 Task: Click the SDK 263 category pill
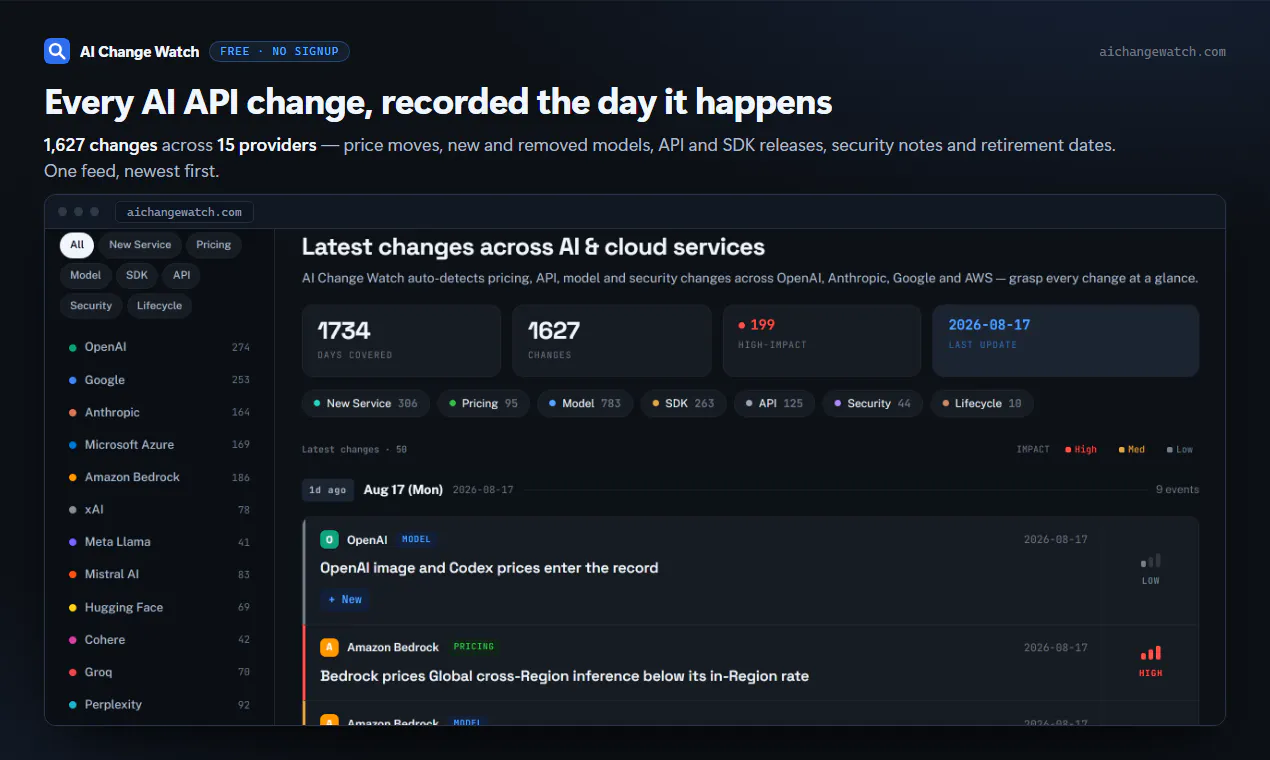click(x=684, y=403)
